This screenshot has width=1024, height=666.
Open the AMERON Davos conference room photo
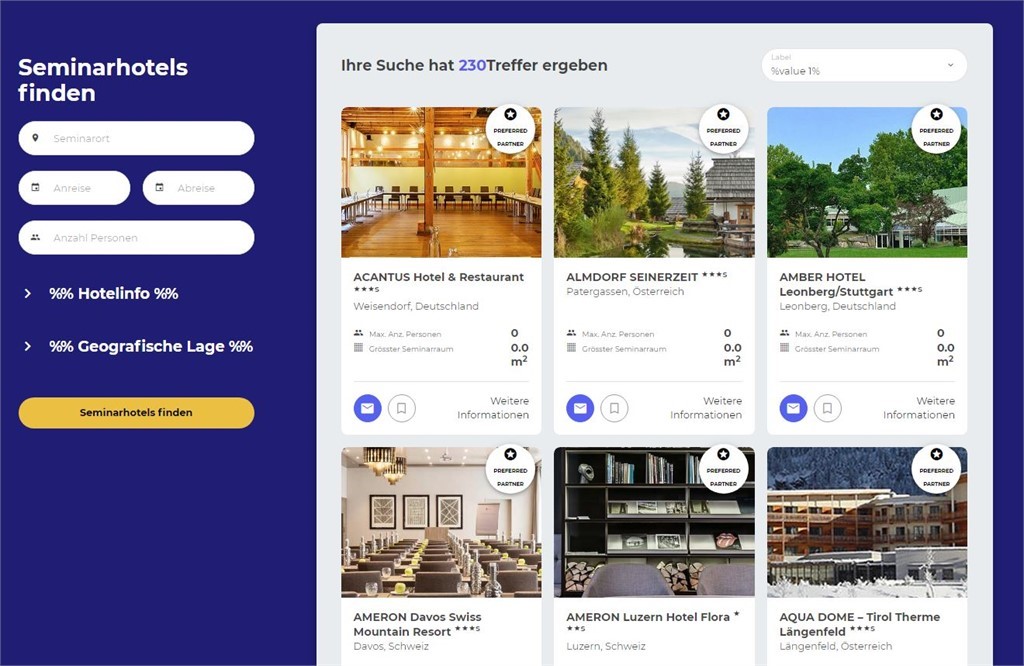(441, 522)
